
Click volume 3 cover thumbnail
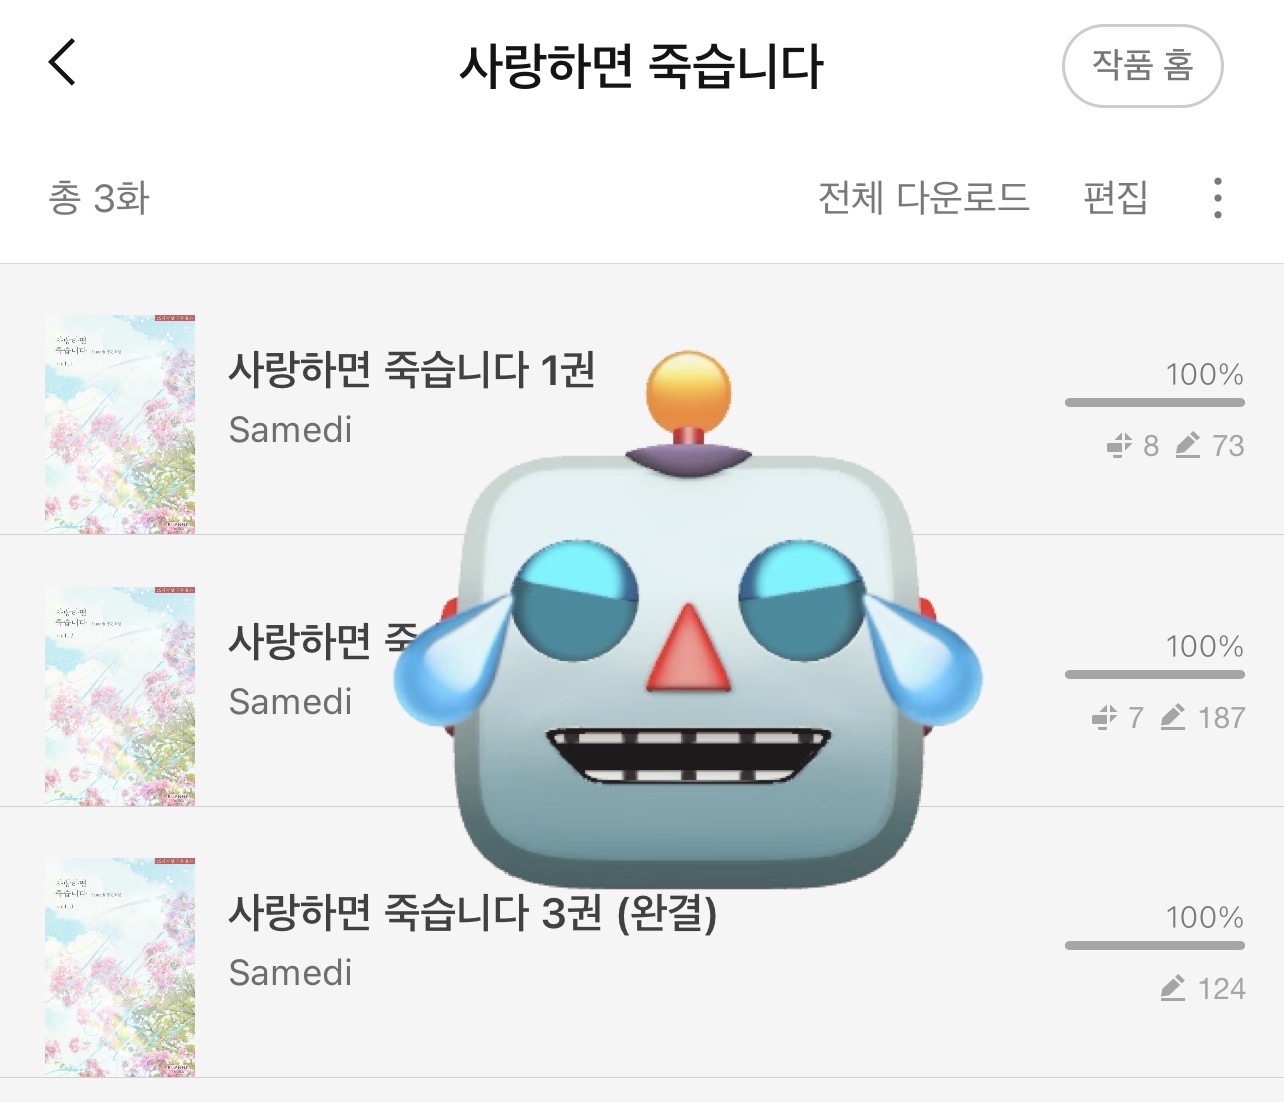[120, 967]
